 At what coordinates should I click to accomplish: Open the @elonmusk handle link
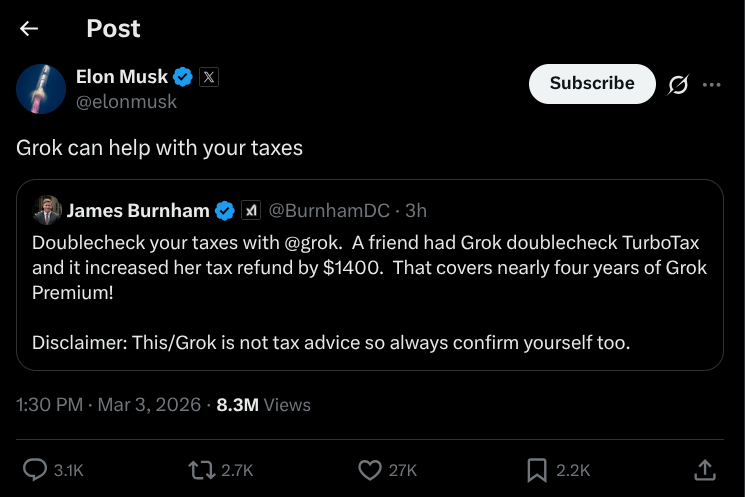point(126,102)
